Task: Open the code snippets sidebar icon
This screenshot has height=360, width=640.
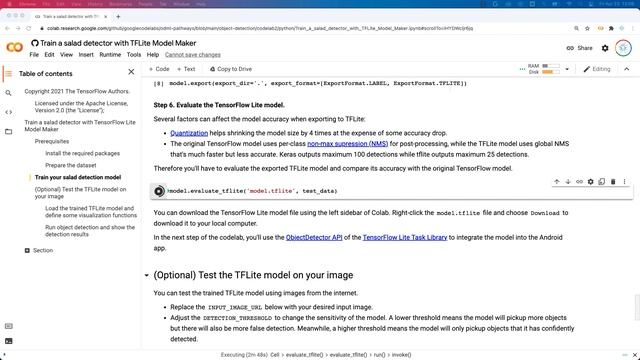Action: tap(9, 112)
